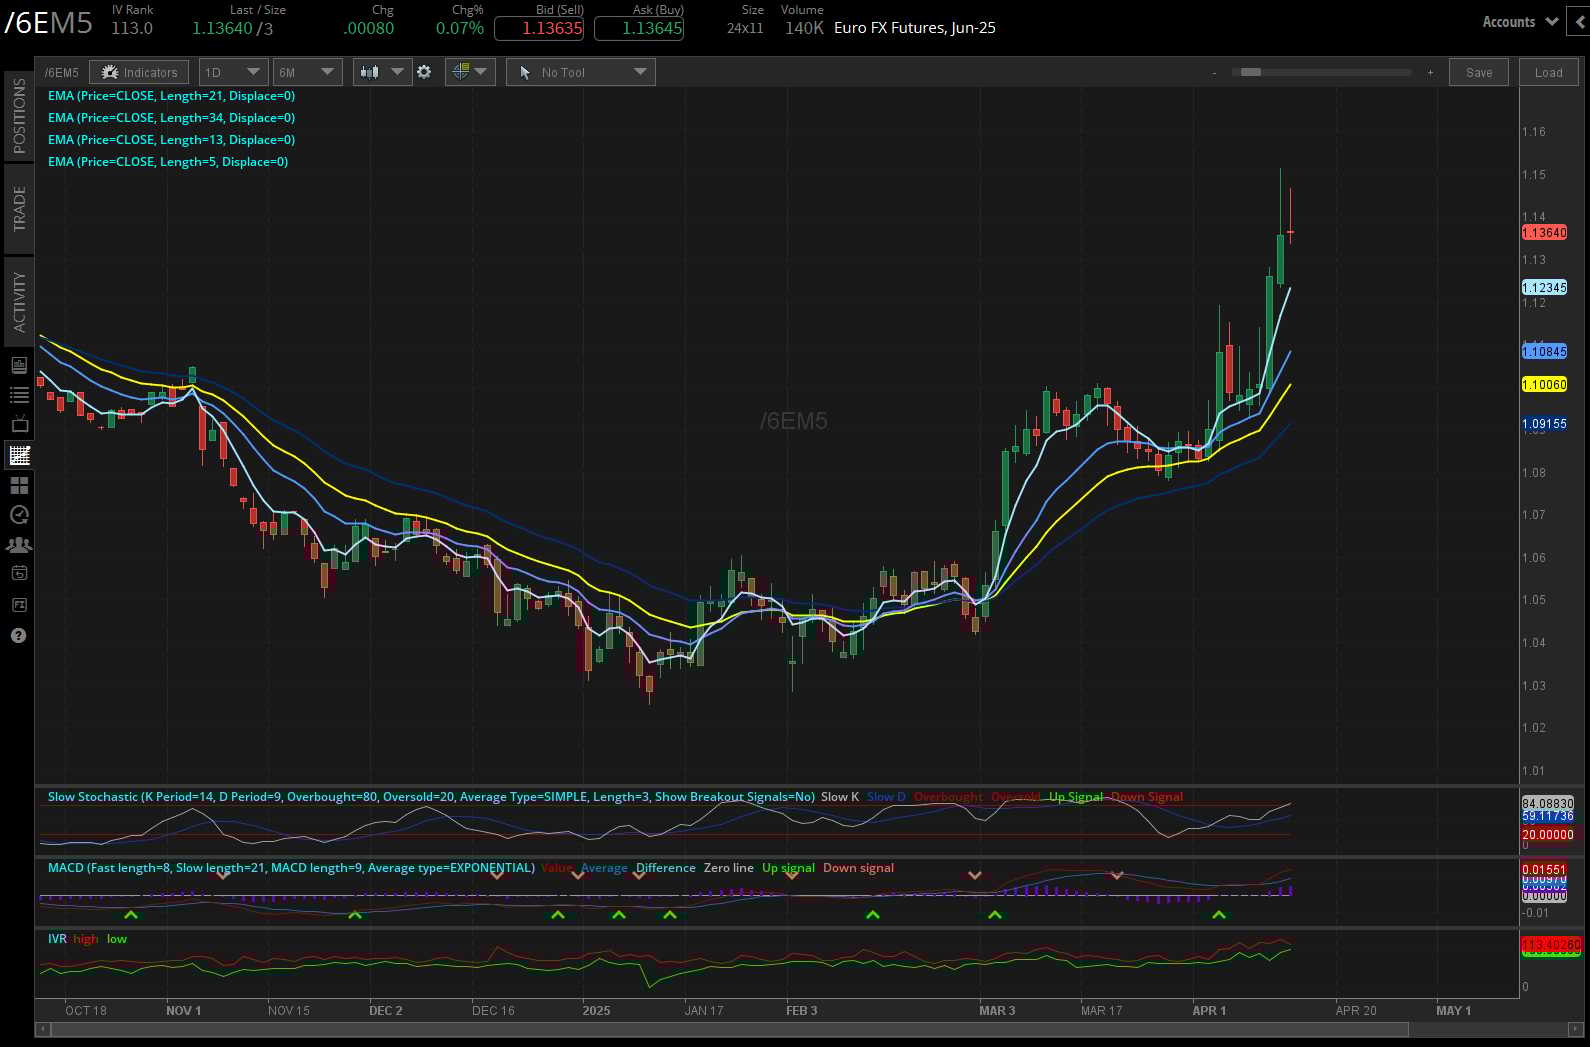Open the portfolio chart sidebar icon

[19, 365]
